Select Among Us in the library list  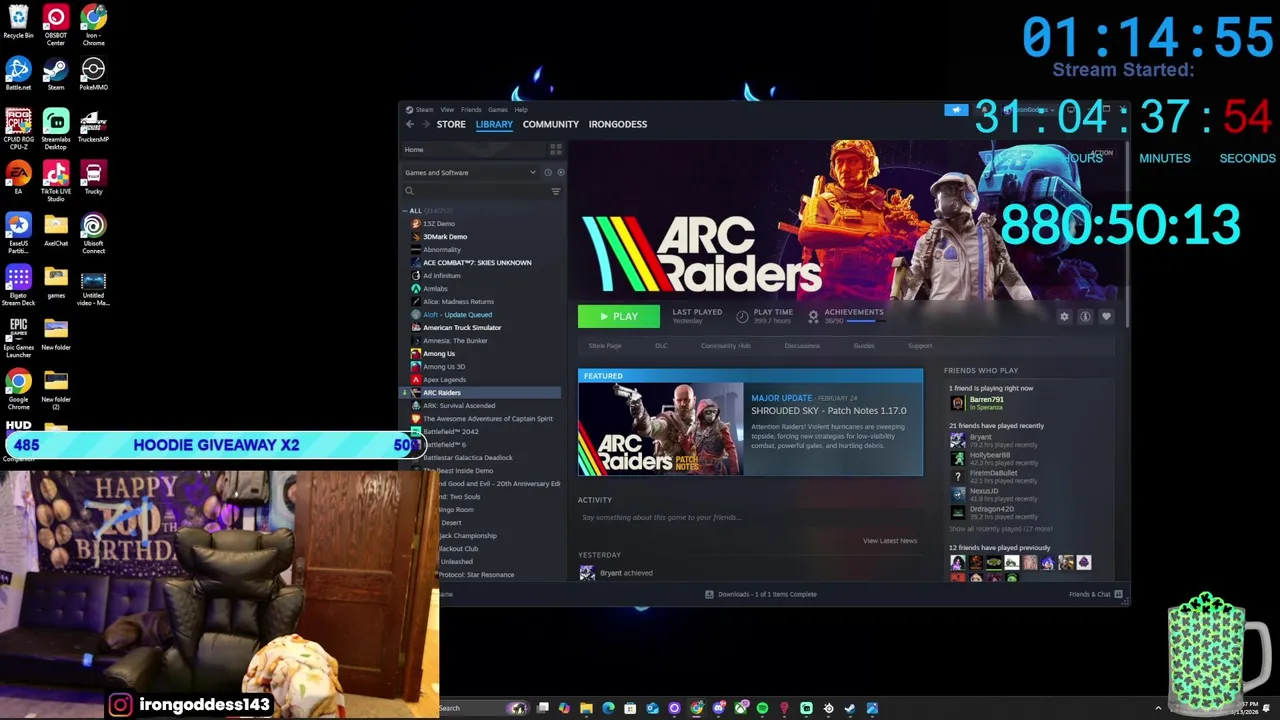click(x=438, y=354)
